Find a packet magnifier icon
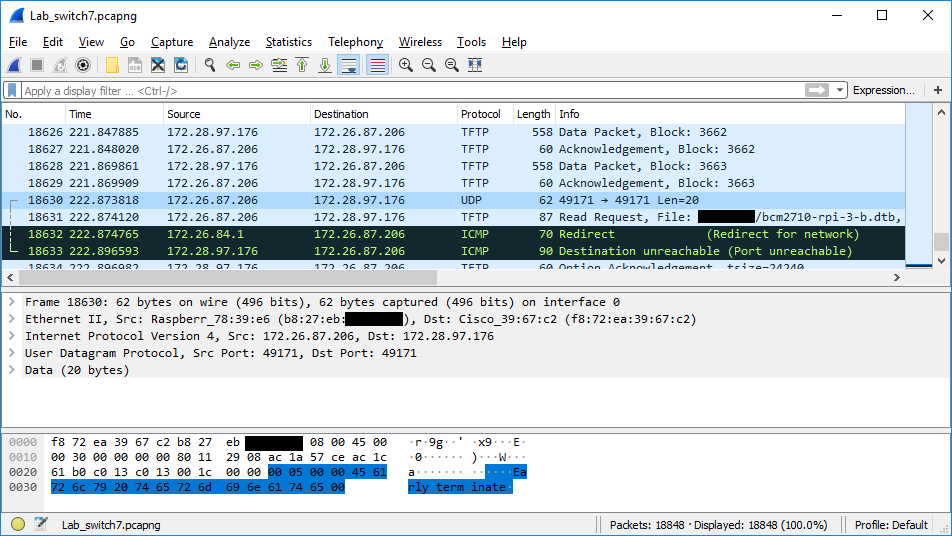 pyautogui.click(x=210, y=65)
